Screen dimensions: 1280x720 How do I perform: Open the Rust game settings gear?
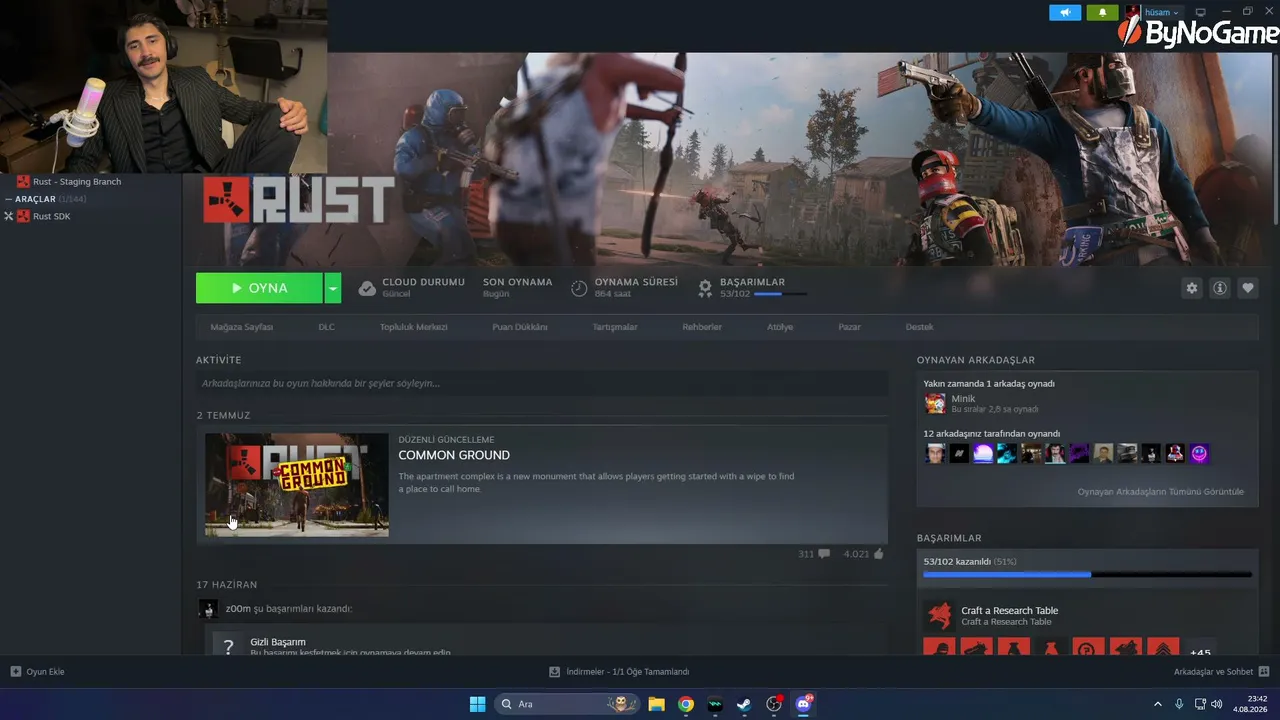click(x=1192, y=288)
